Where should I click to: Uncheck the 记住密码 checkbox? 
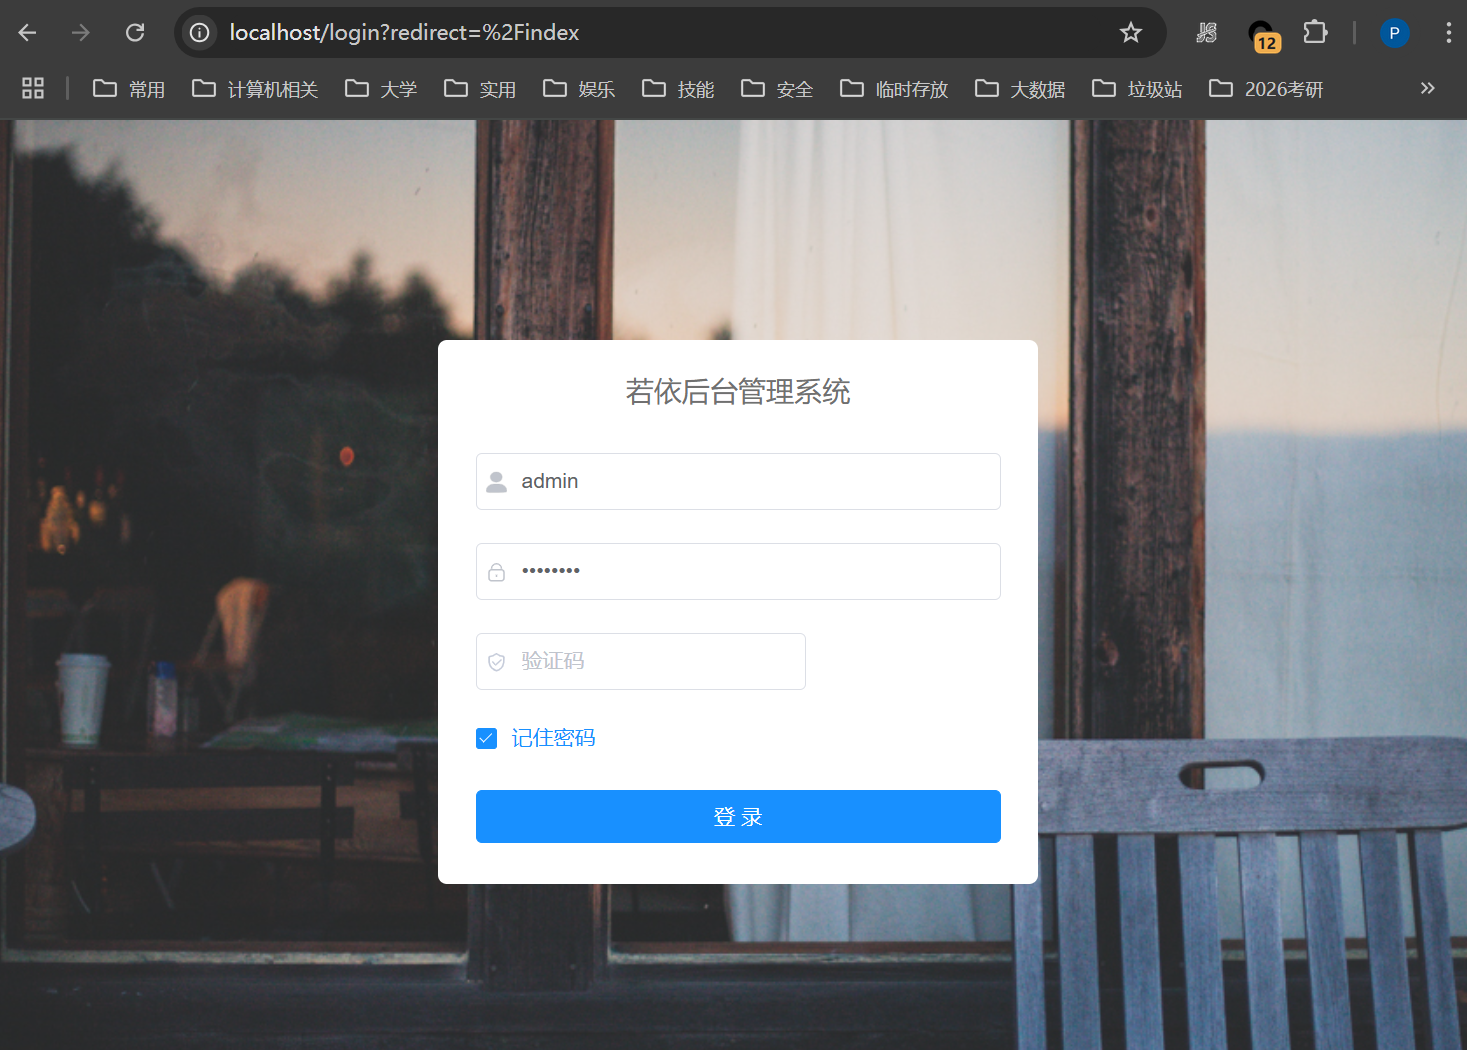click(487, 739)
